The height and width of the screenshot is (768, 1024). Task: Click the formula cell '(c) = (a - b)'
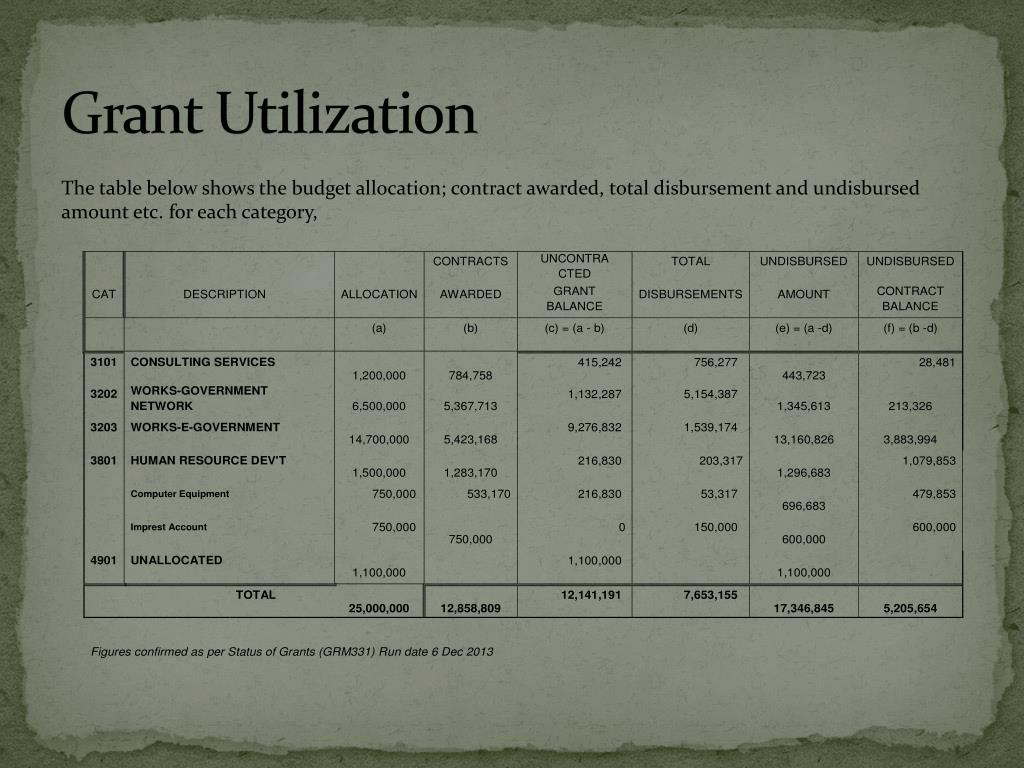(574, 328)
